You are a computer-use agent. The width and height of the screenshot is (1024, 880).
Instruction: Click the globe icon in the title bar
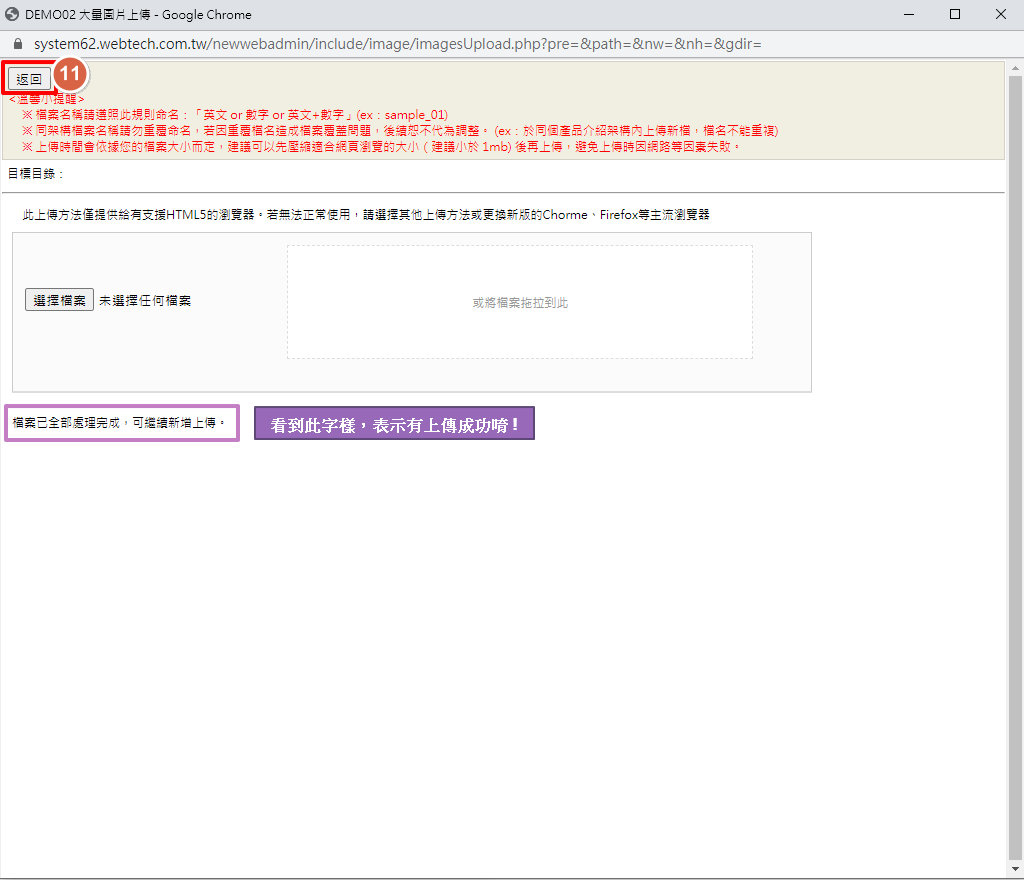(13, 15)
